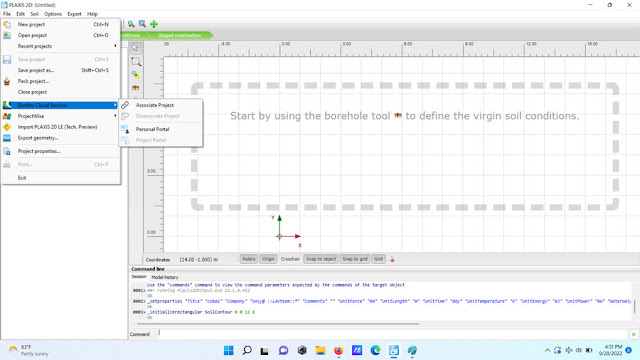The image size is (640, 360).
Task: Launch Firefox from taskbar
Action: click(338, 350)
